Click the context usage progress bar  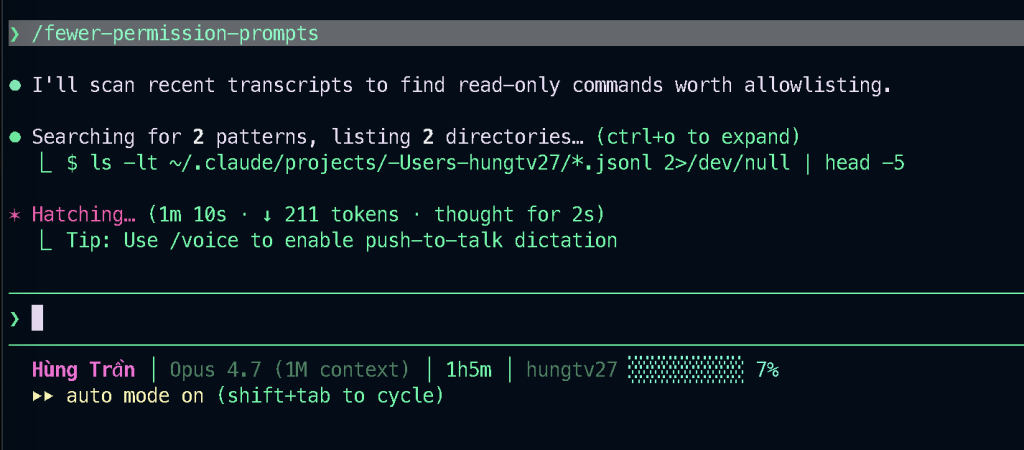tap(686, 370)
